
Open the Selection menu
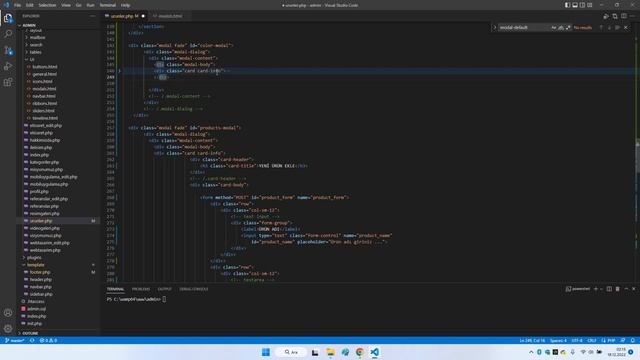(x=47, y=5)
